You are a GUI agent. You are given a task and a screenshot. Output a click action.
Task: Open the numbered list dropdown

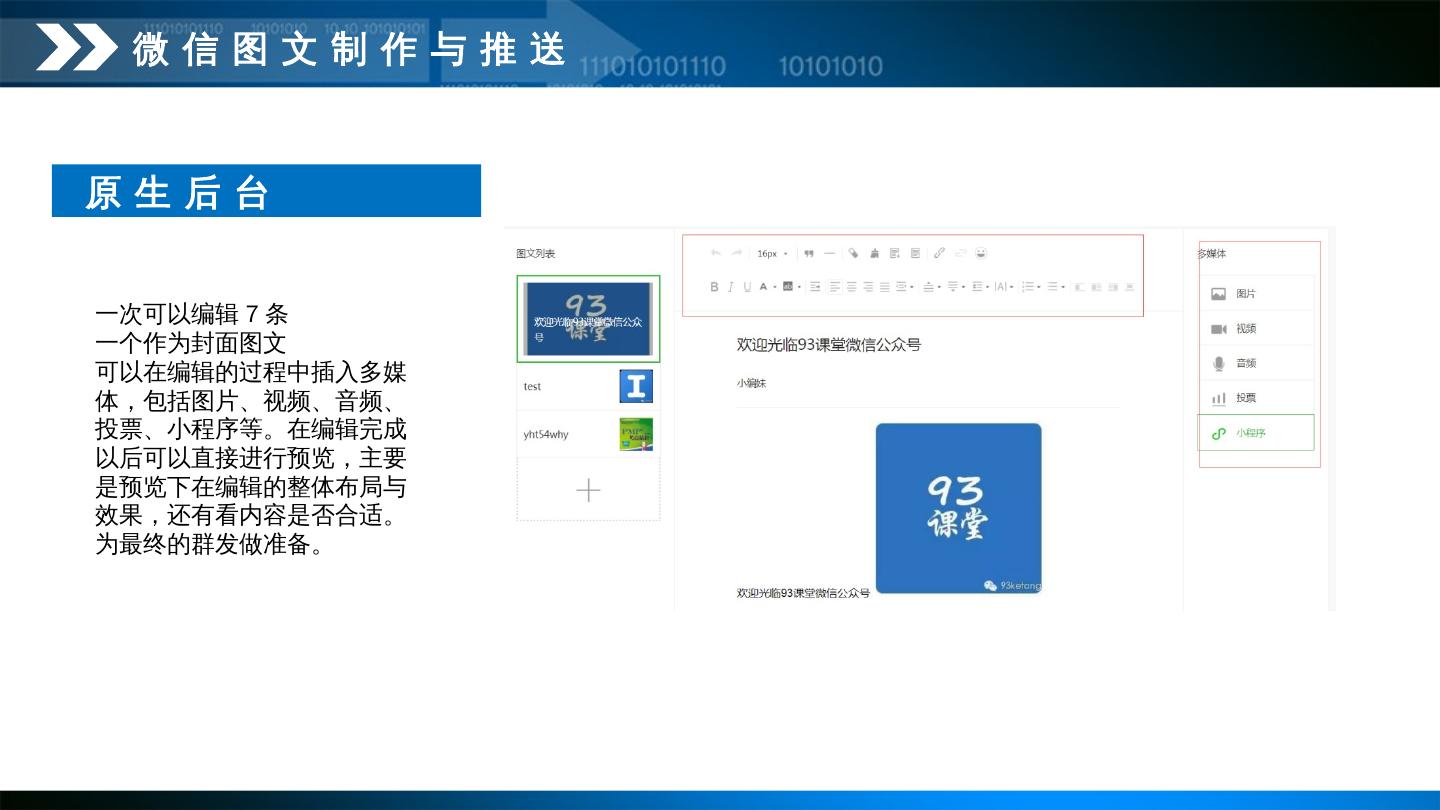[x=1031, y=287]
